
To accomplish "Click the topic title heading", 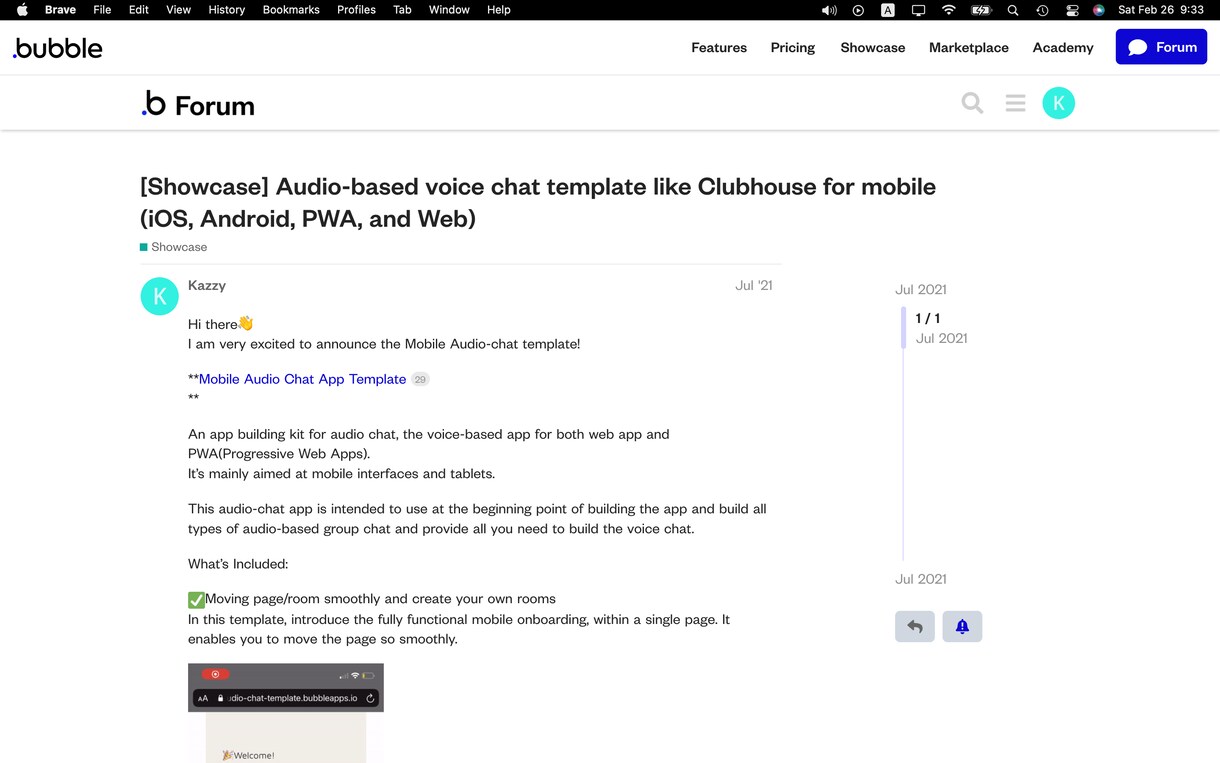I will pos(538,203).
